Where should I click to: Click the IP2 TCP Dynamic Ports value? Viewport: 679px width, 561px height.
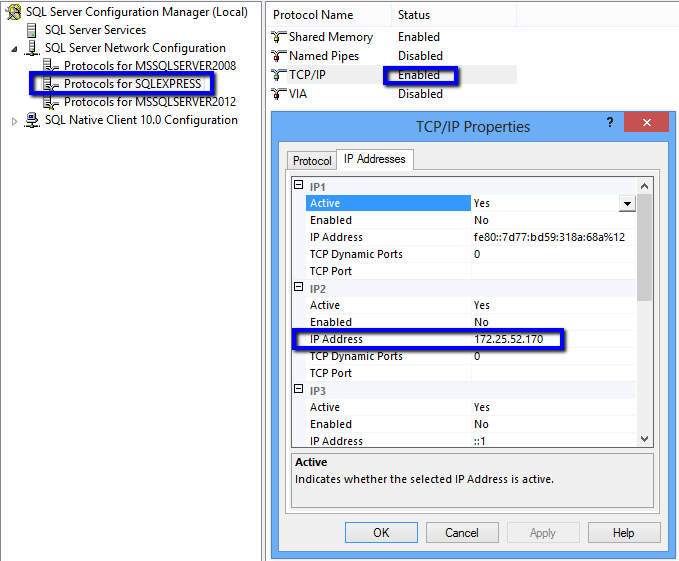(477, 356)
